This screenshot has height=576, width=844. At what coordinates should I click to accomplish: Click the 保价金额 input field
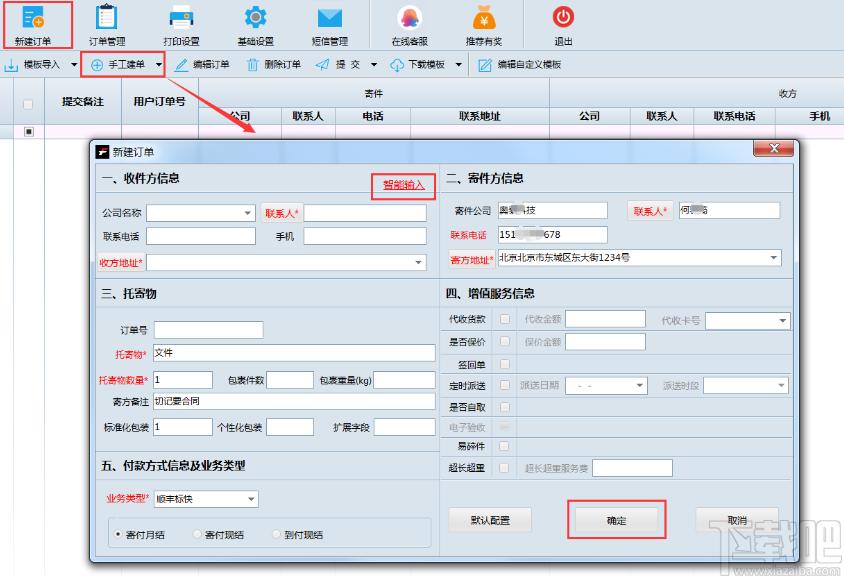point(606,342)
